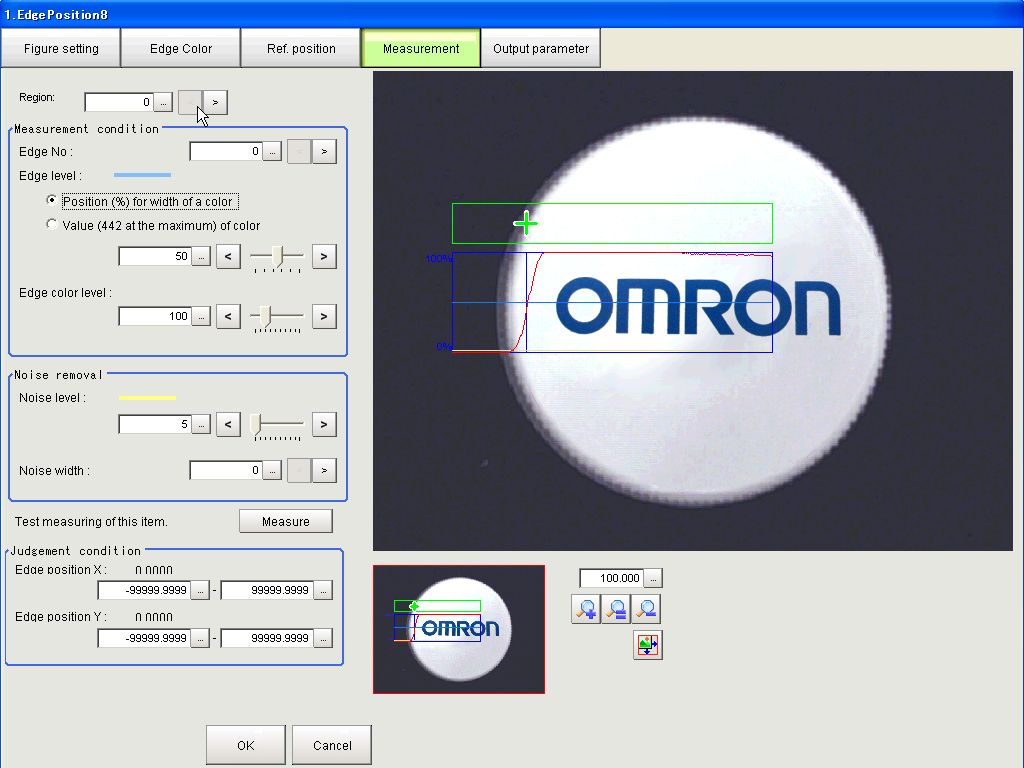Image resolution: width=1024 pixels, height=768 pixels.
Task: Increment Noise width with the right arrow
Action: pos(324,470)
